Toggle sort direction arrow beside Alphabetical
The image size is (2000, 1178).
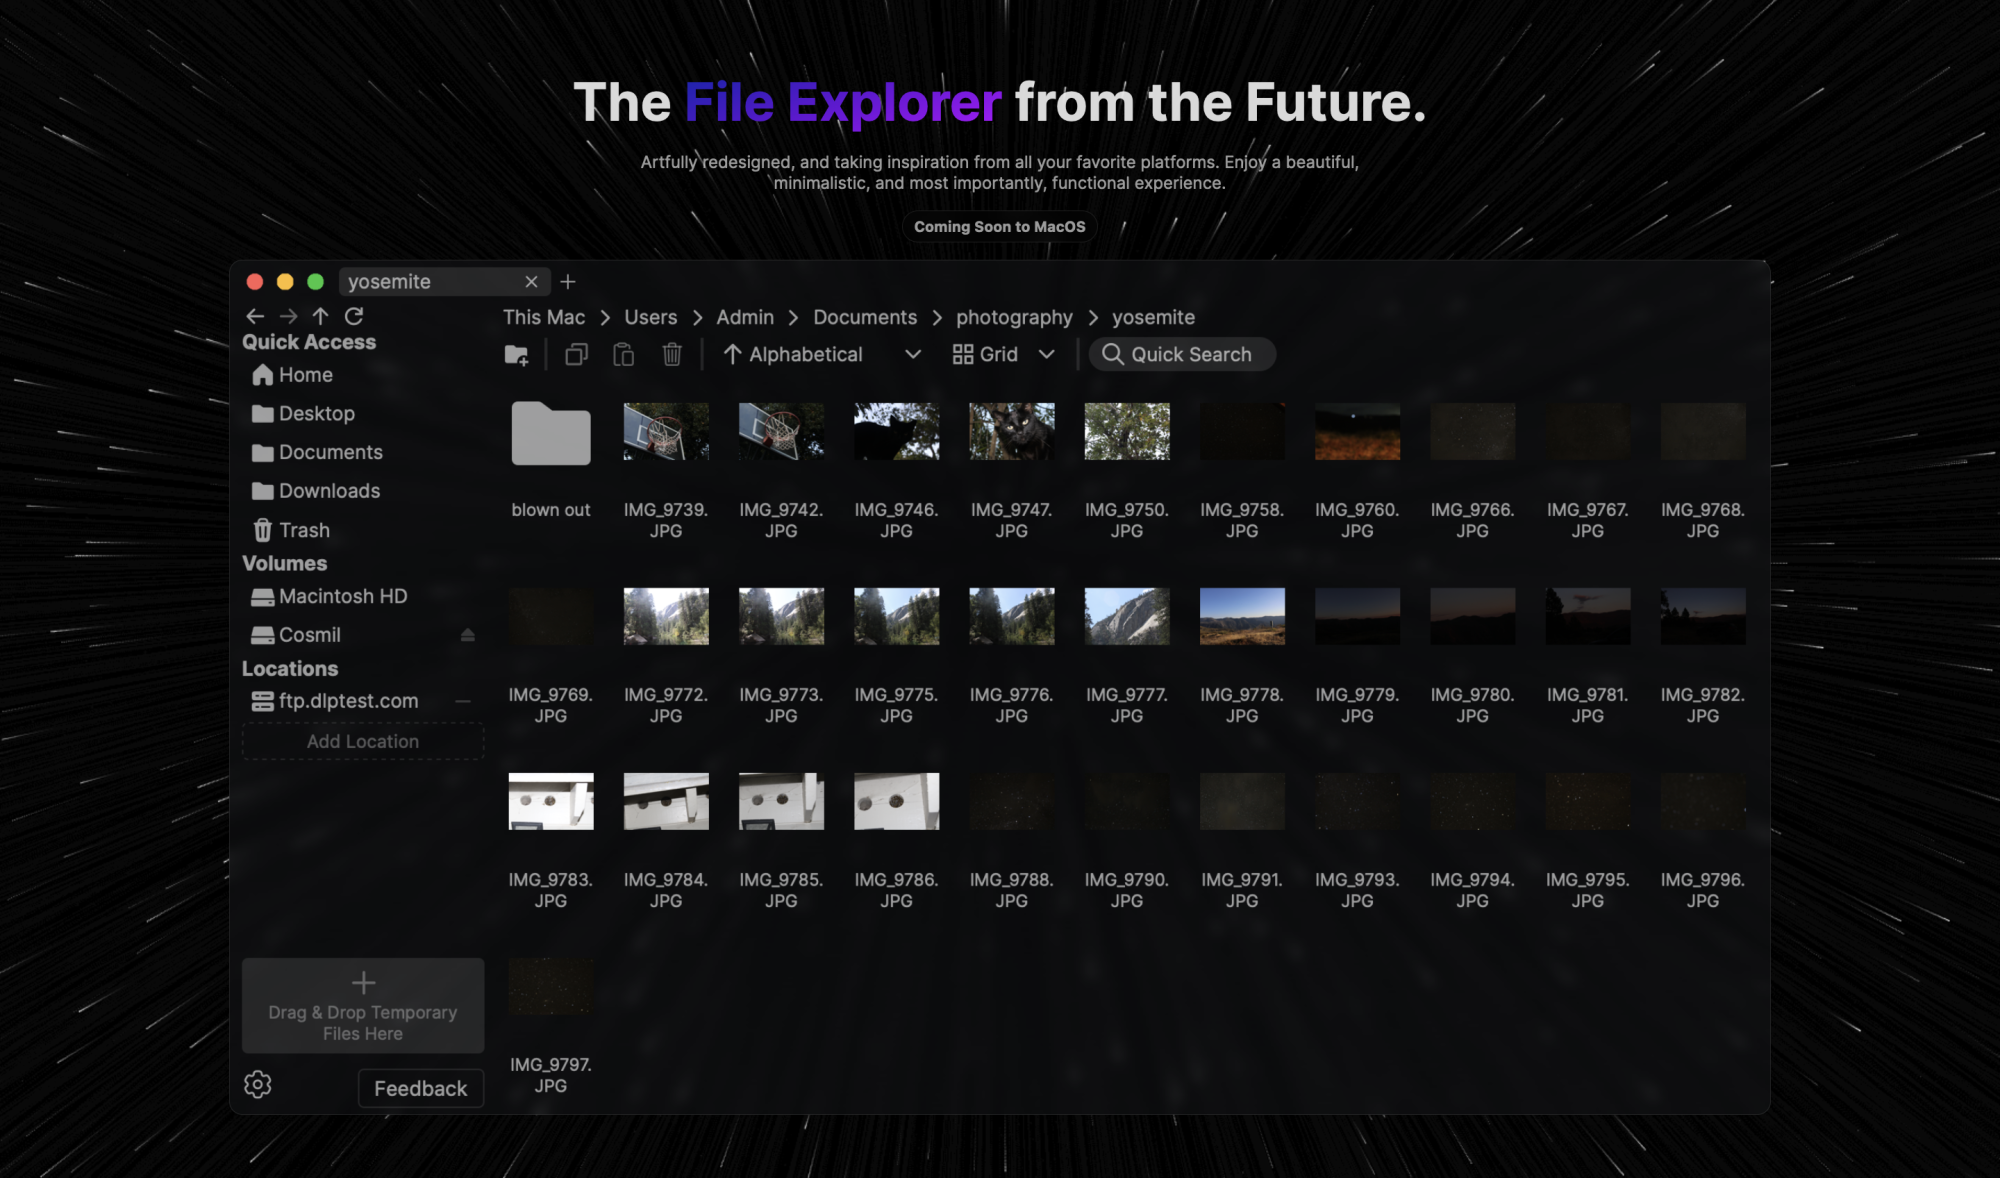[732, 355]
